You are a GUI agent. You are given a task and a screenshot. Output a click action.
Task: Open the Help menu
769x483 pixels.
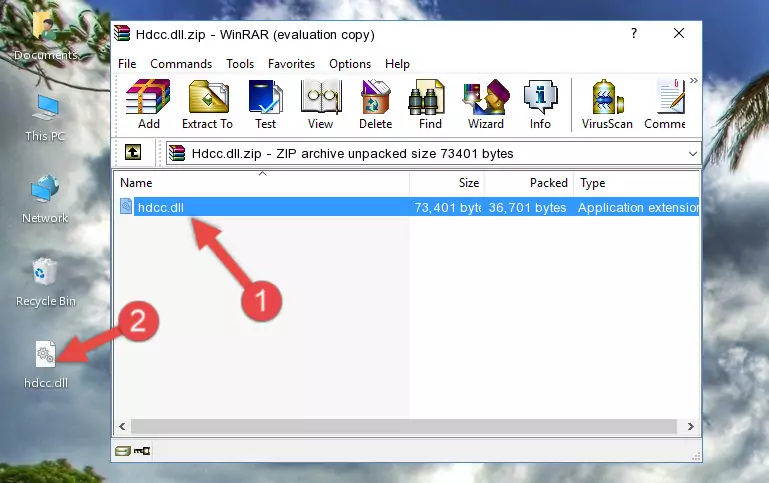397,64
